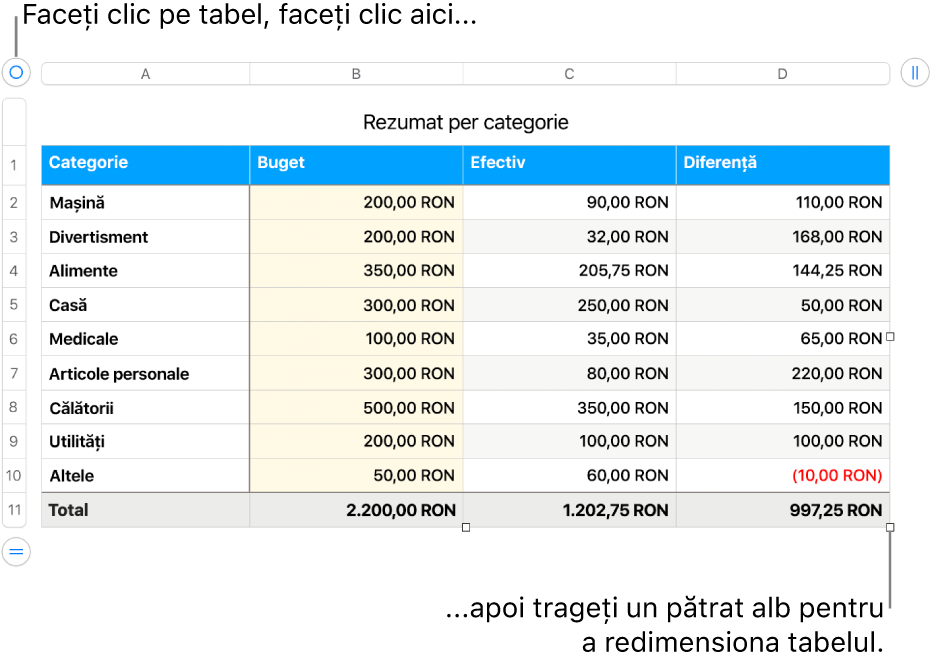Select the Divertisment cell
Screen dimensions: 934x662
click(145, 237)
